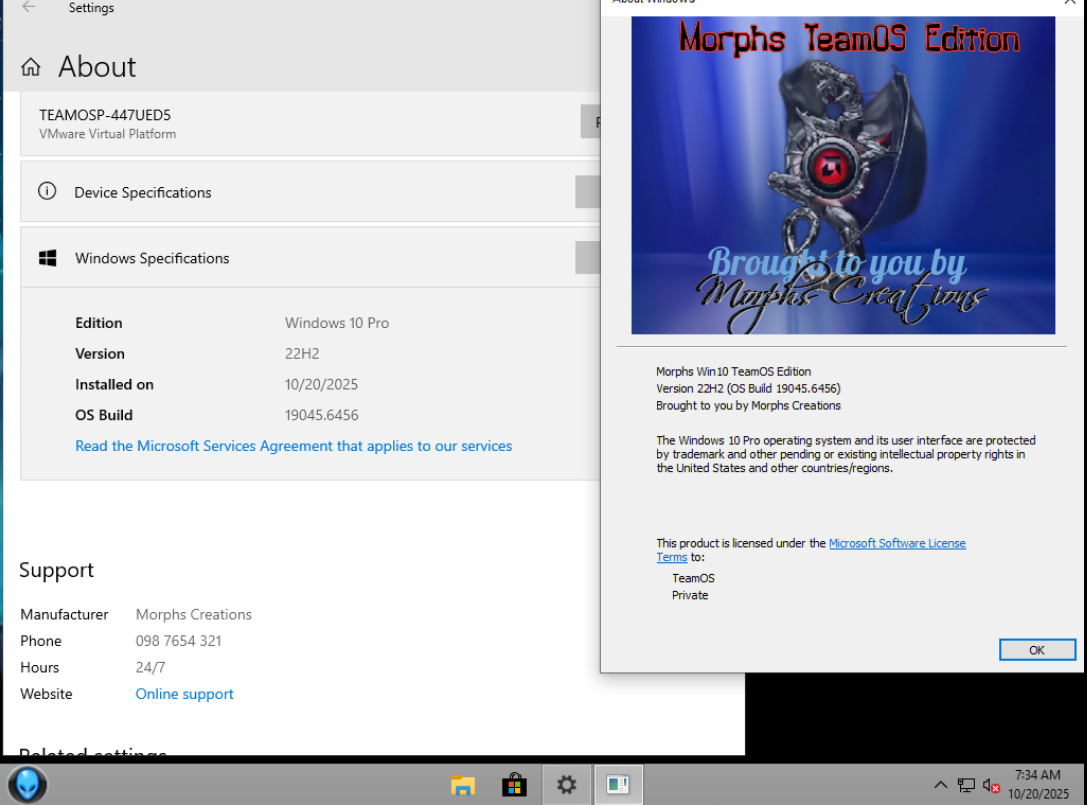
Task: Click the licensee organization Private
Action: tap(690, 595)
